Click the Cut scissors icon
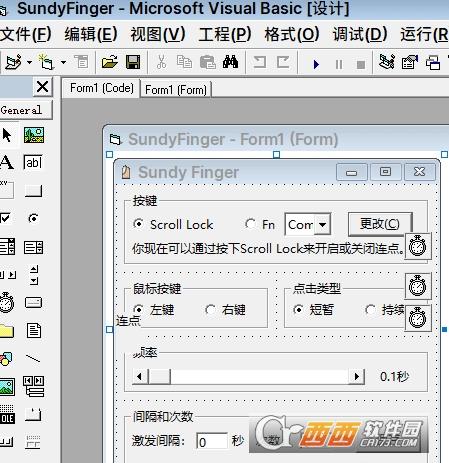Image resolution: width=449 pixels, height=463 pixels. 161,62
